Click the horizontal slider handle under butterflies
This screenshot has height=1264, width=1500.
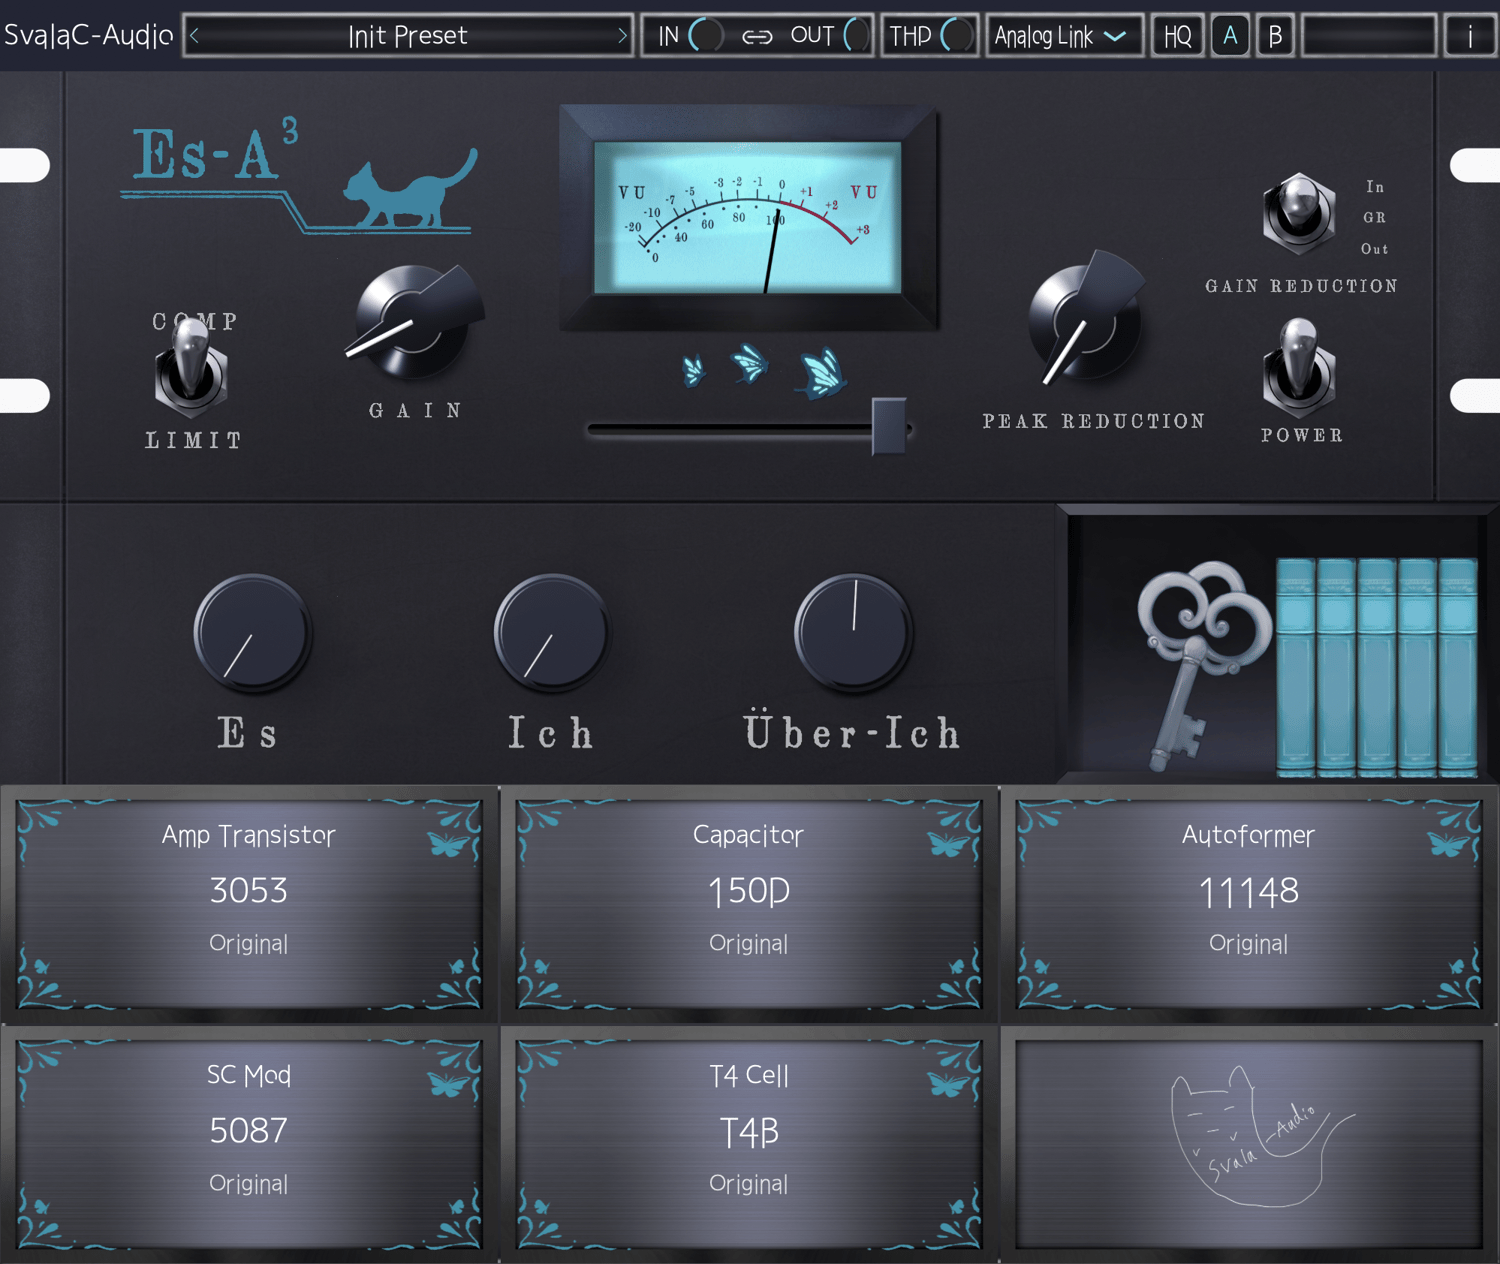[x=889, y=427]
